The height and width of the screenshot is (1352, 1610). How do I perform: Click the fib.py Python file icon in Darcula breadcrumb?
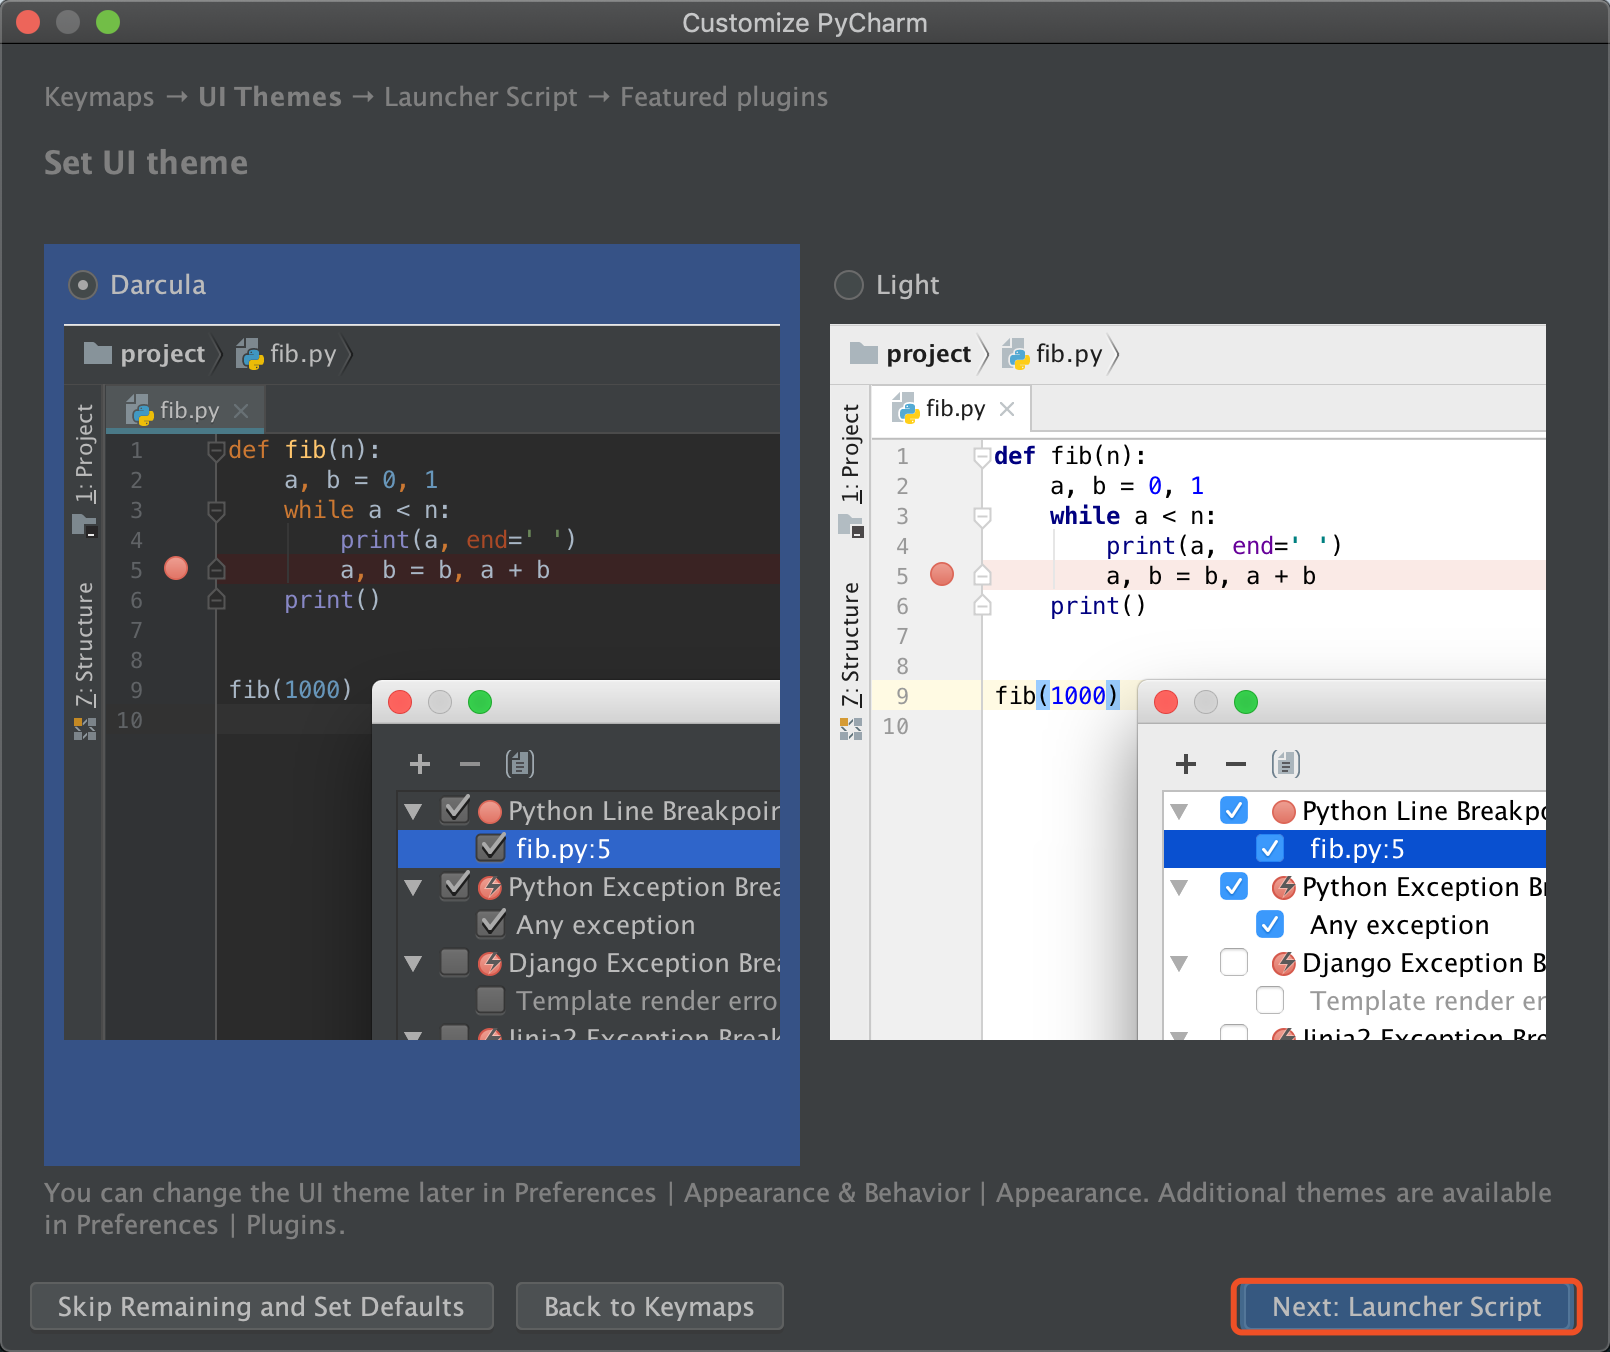click(x=249, y=354)
